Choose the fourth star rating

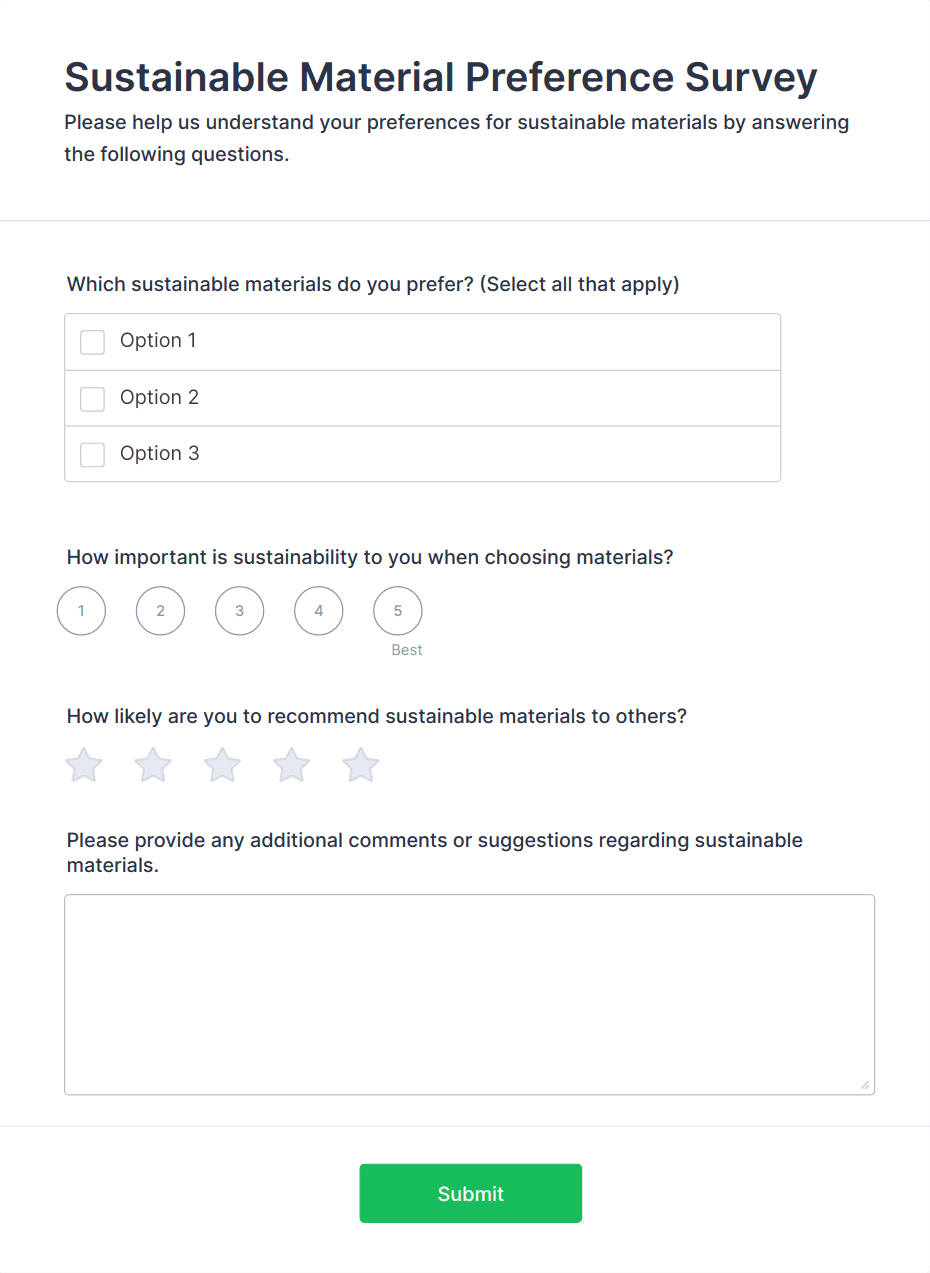click(x=291, y=766)
